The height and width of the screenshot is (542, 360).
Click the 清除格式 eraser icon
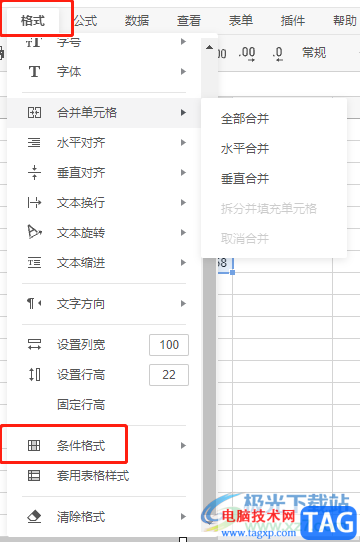pos(34,517)
